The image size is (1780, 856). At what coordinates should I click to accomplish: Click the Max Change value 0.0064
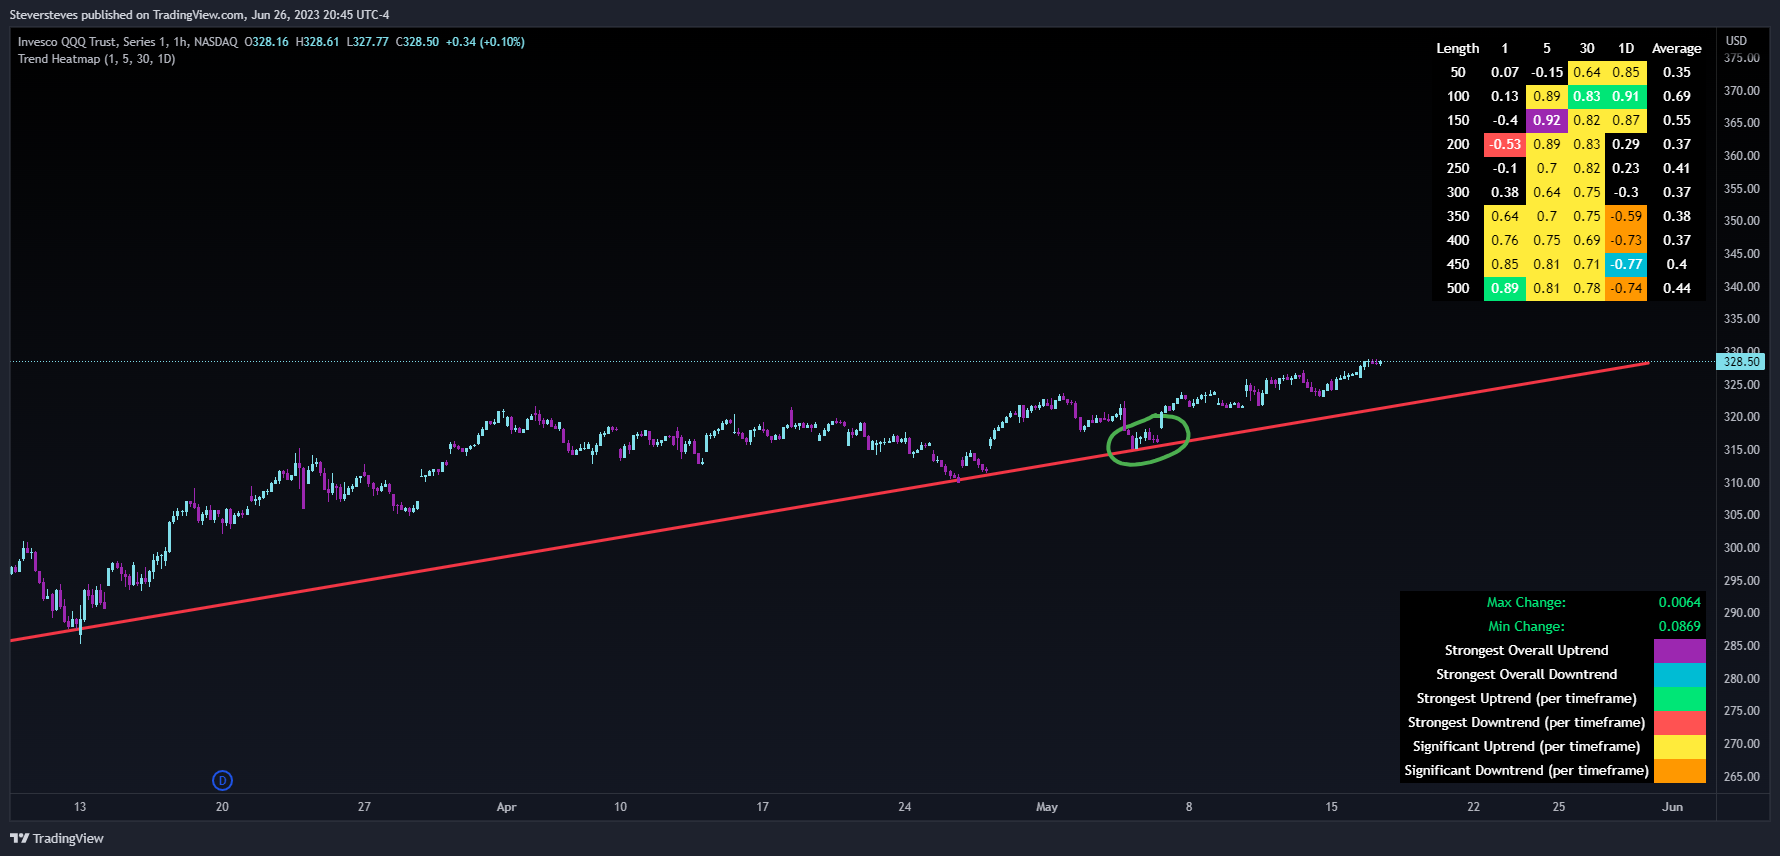(1679, 603)
